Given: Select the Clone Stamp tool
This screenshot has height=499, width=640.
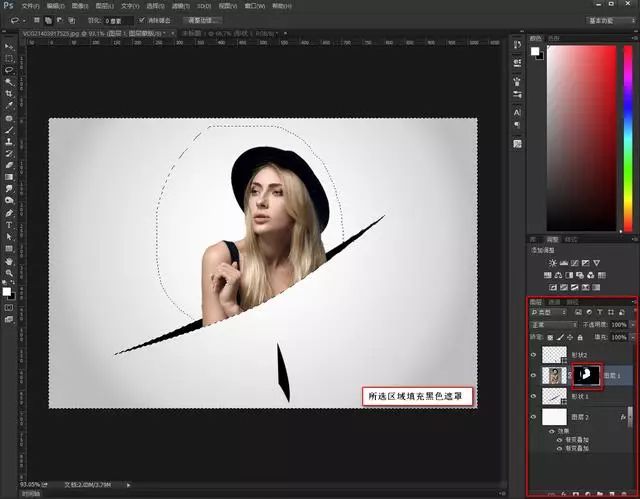Looking at the screenshot, I should 9,142.
